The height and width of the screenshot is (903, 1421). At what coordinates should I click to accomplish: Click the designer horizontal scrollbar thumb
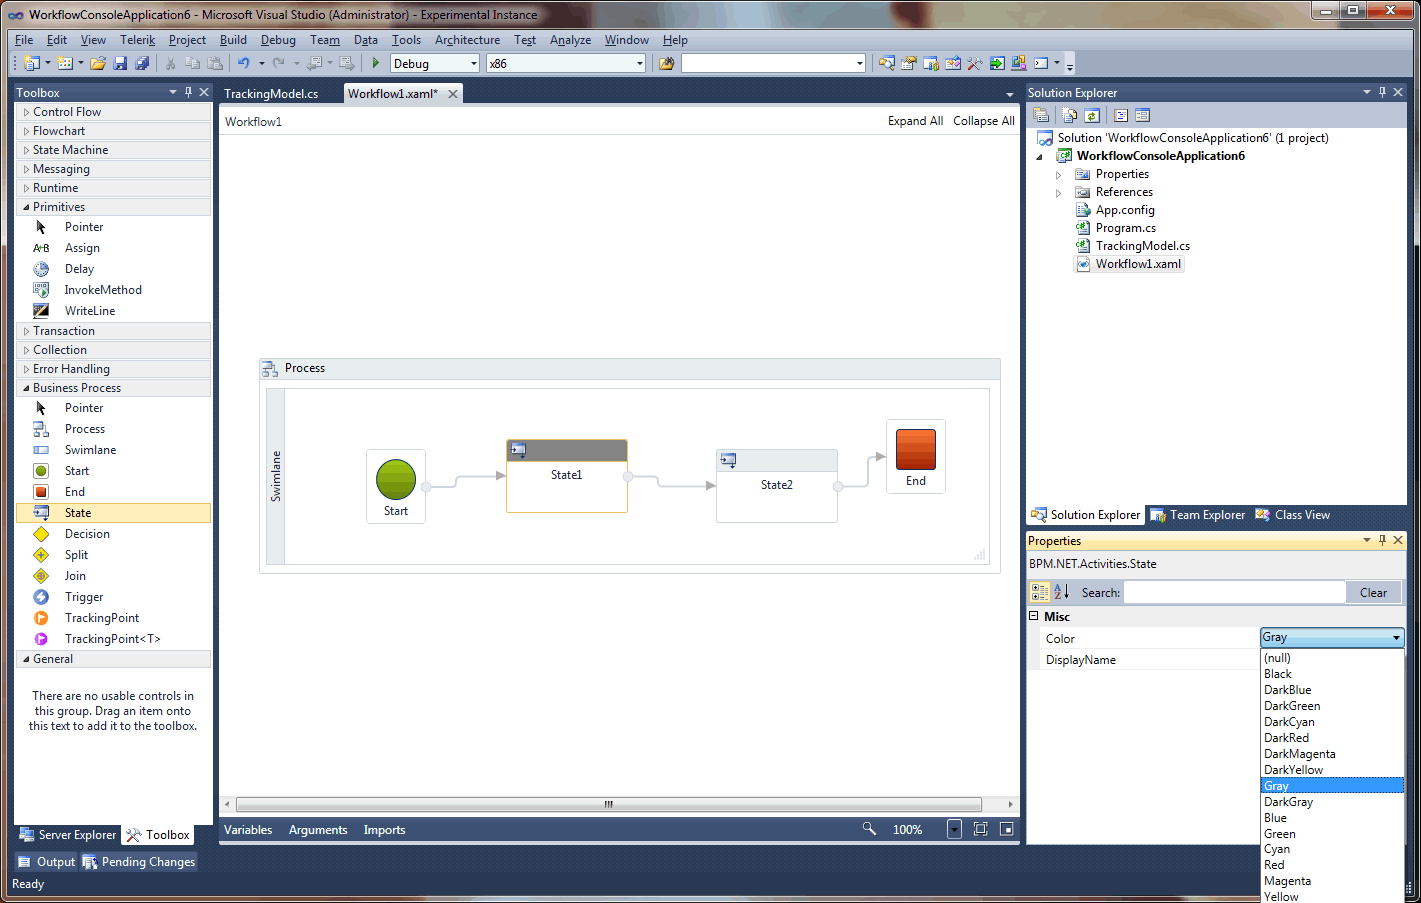(608, 804)
